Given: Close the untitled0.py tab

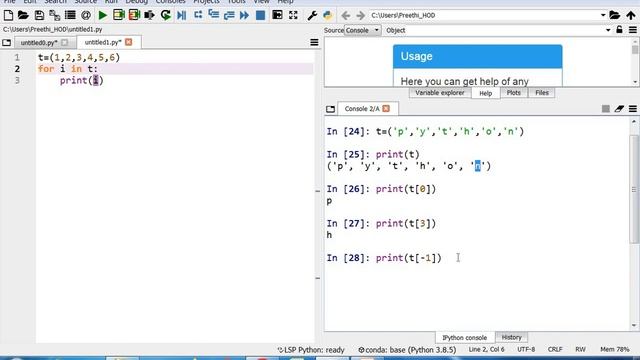Looking at the screenshot, I should click(x=64, y=42).
